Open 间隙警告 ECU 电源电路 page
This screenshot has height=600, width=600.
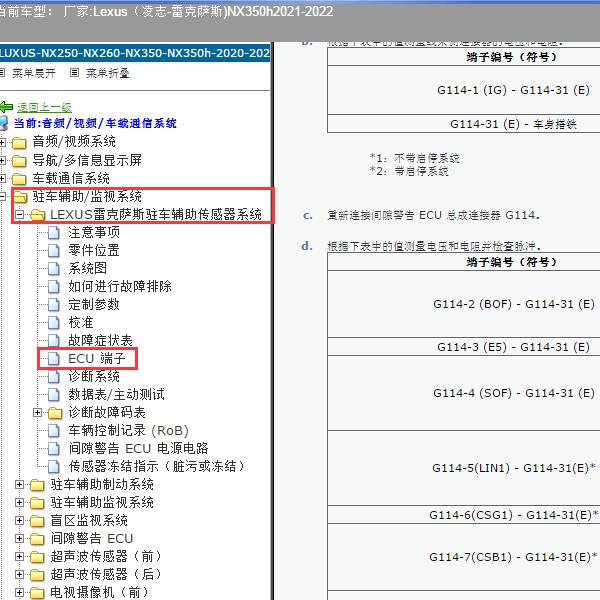click(x=138, y=448)
